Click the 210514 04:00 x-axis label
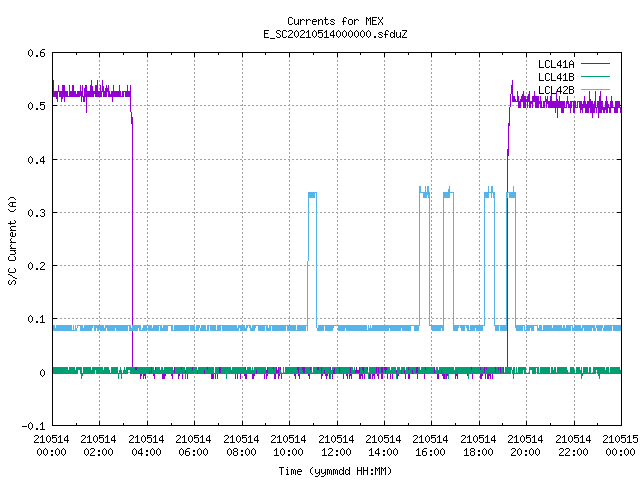This screenshot has height=480, width=640. click(x=146, y=446)
